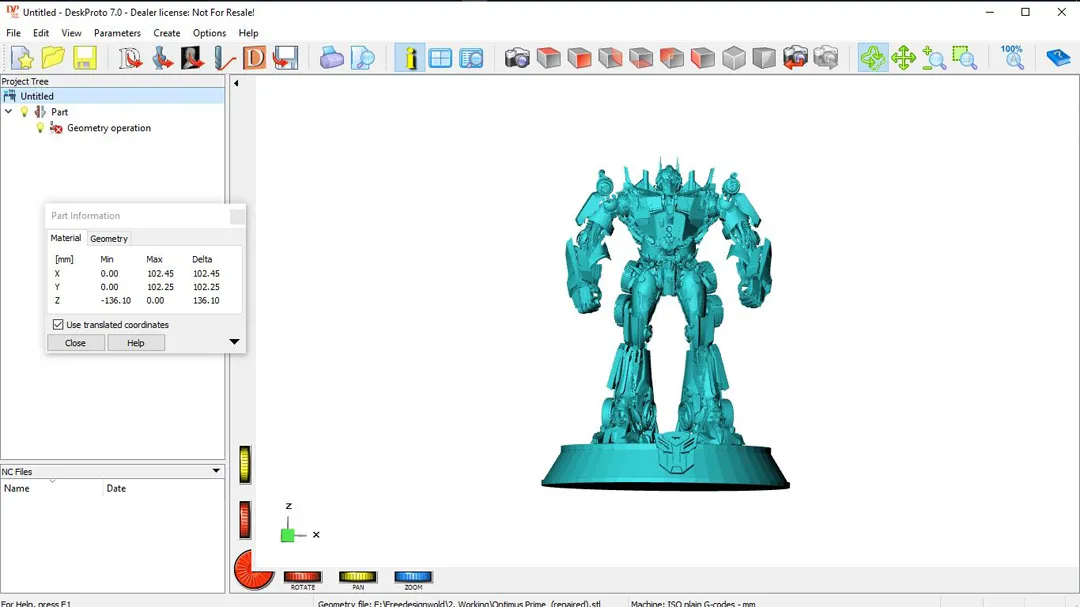Viewport: 1080px width, 607px height.
Task: Select Geometry operation tree item
Action: pyautogui.click(x=109, y=128)
